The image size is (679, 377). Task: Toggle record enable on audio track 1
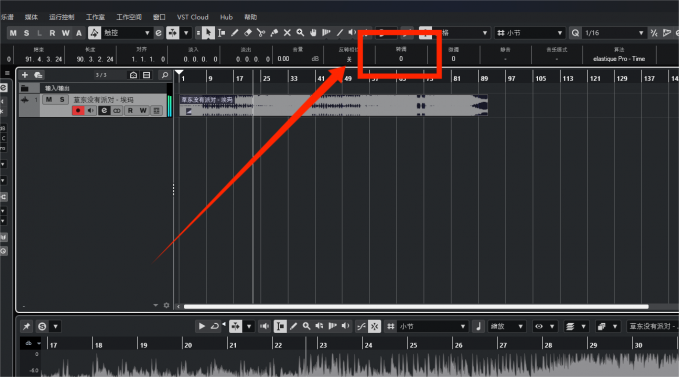click(x=78, y=111)
